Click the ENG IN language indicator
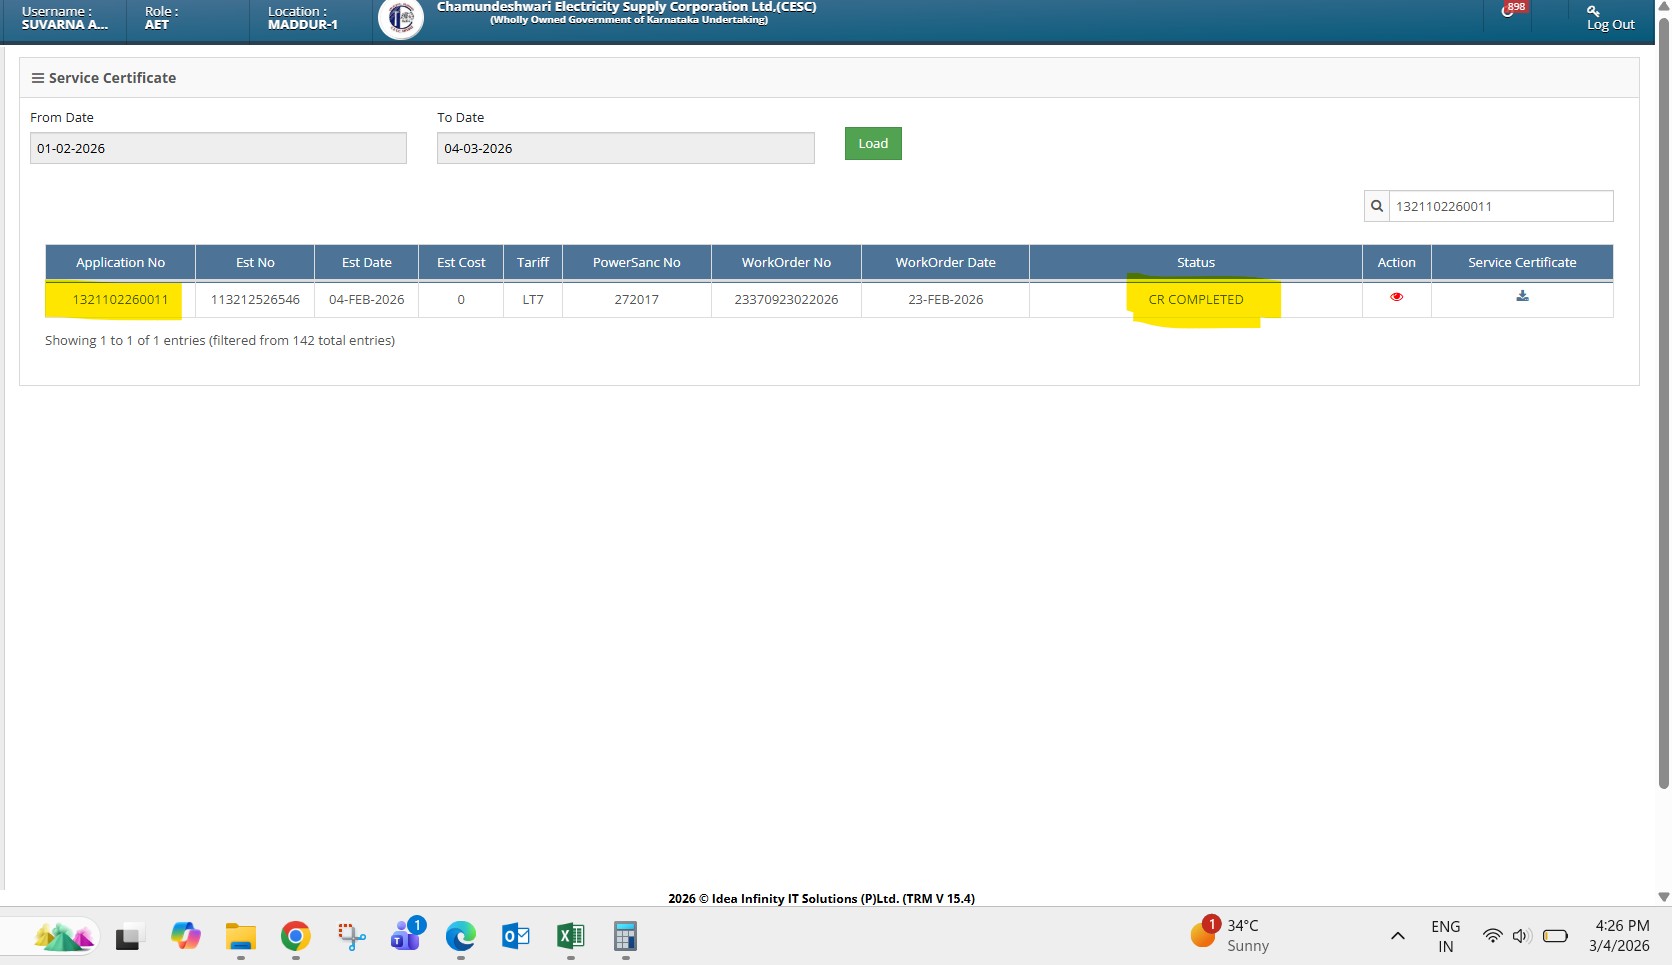 [1445, 936]
